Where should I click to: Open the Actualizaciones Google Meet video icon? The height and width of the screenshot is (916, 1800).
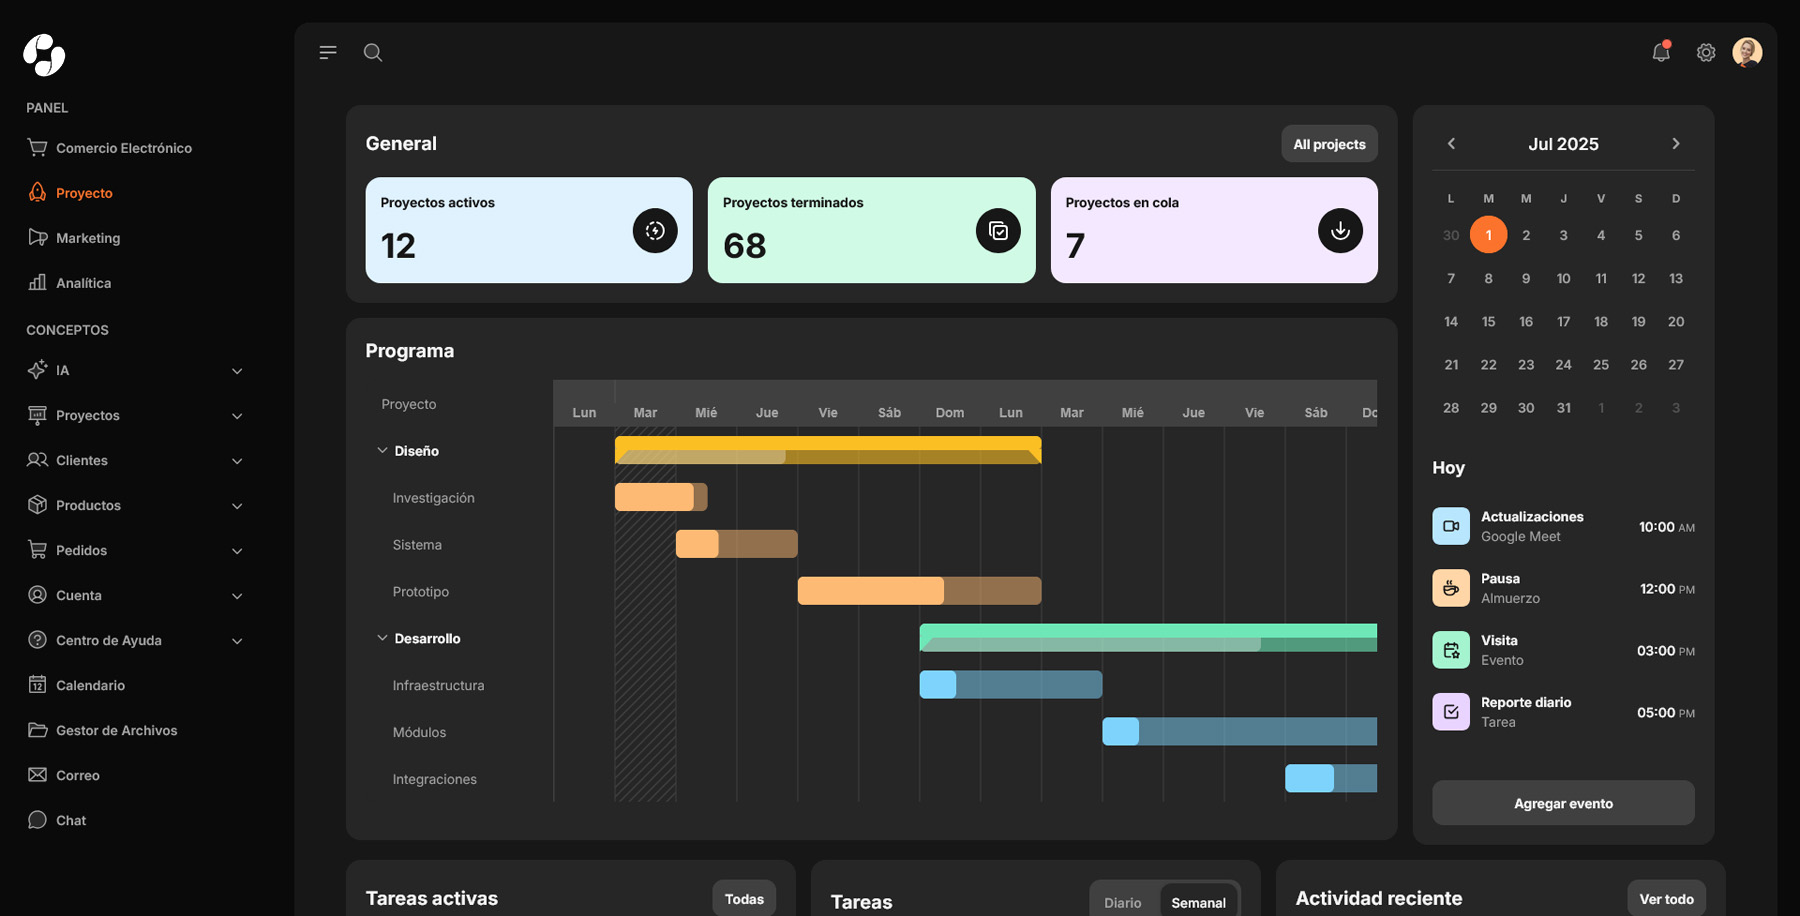click(x=1451, y=526)
